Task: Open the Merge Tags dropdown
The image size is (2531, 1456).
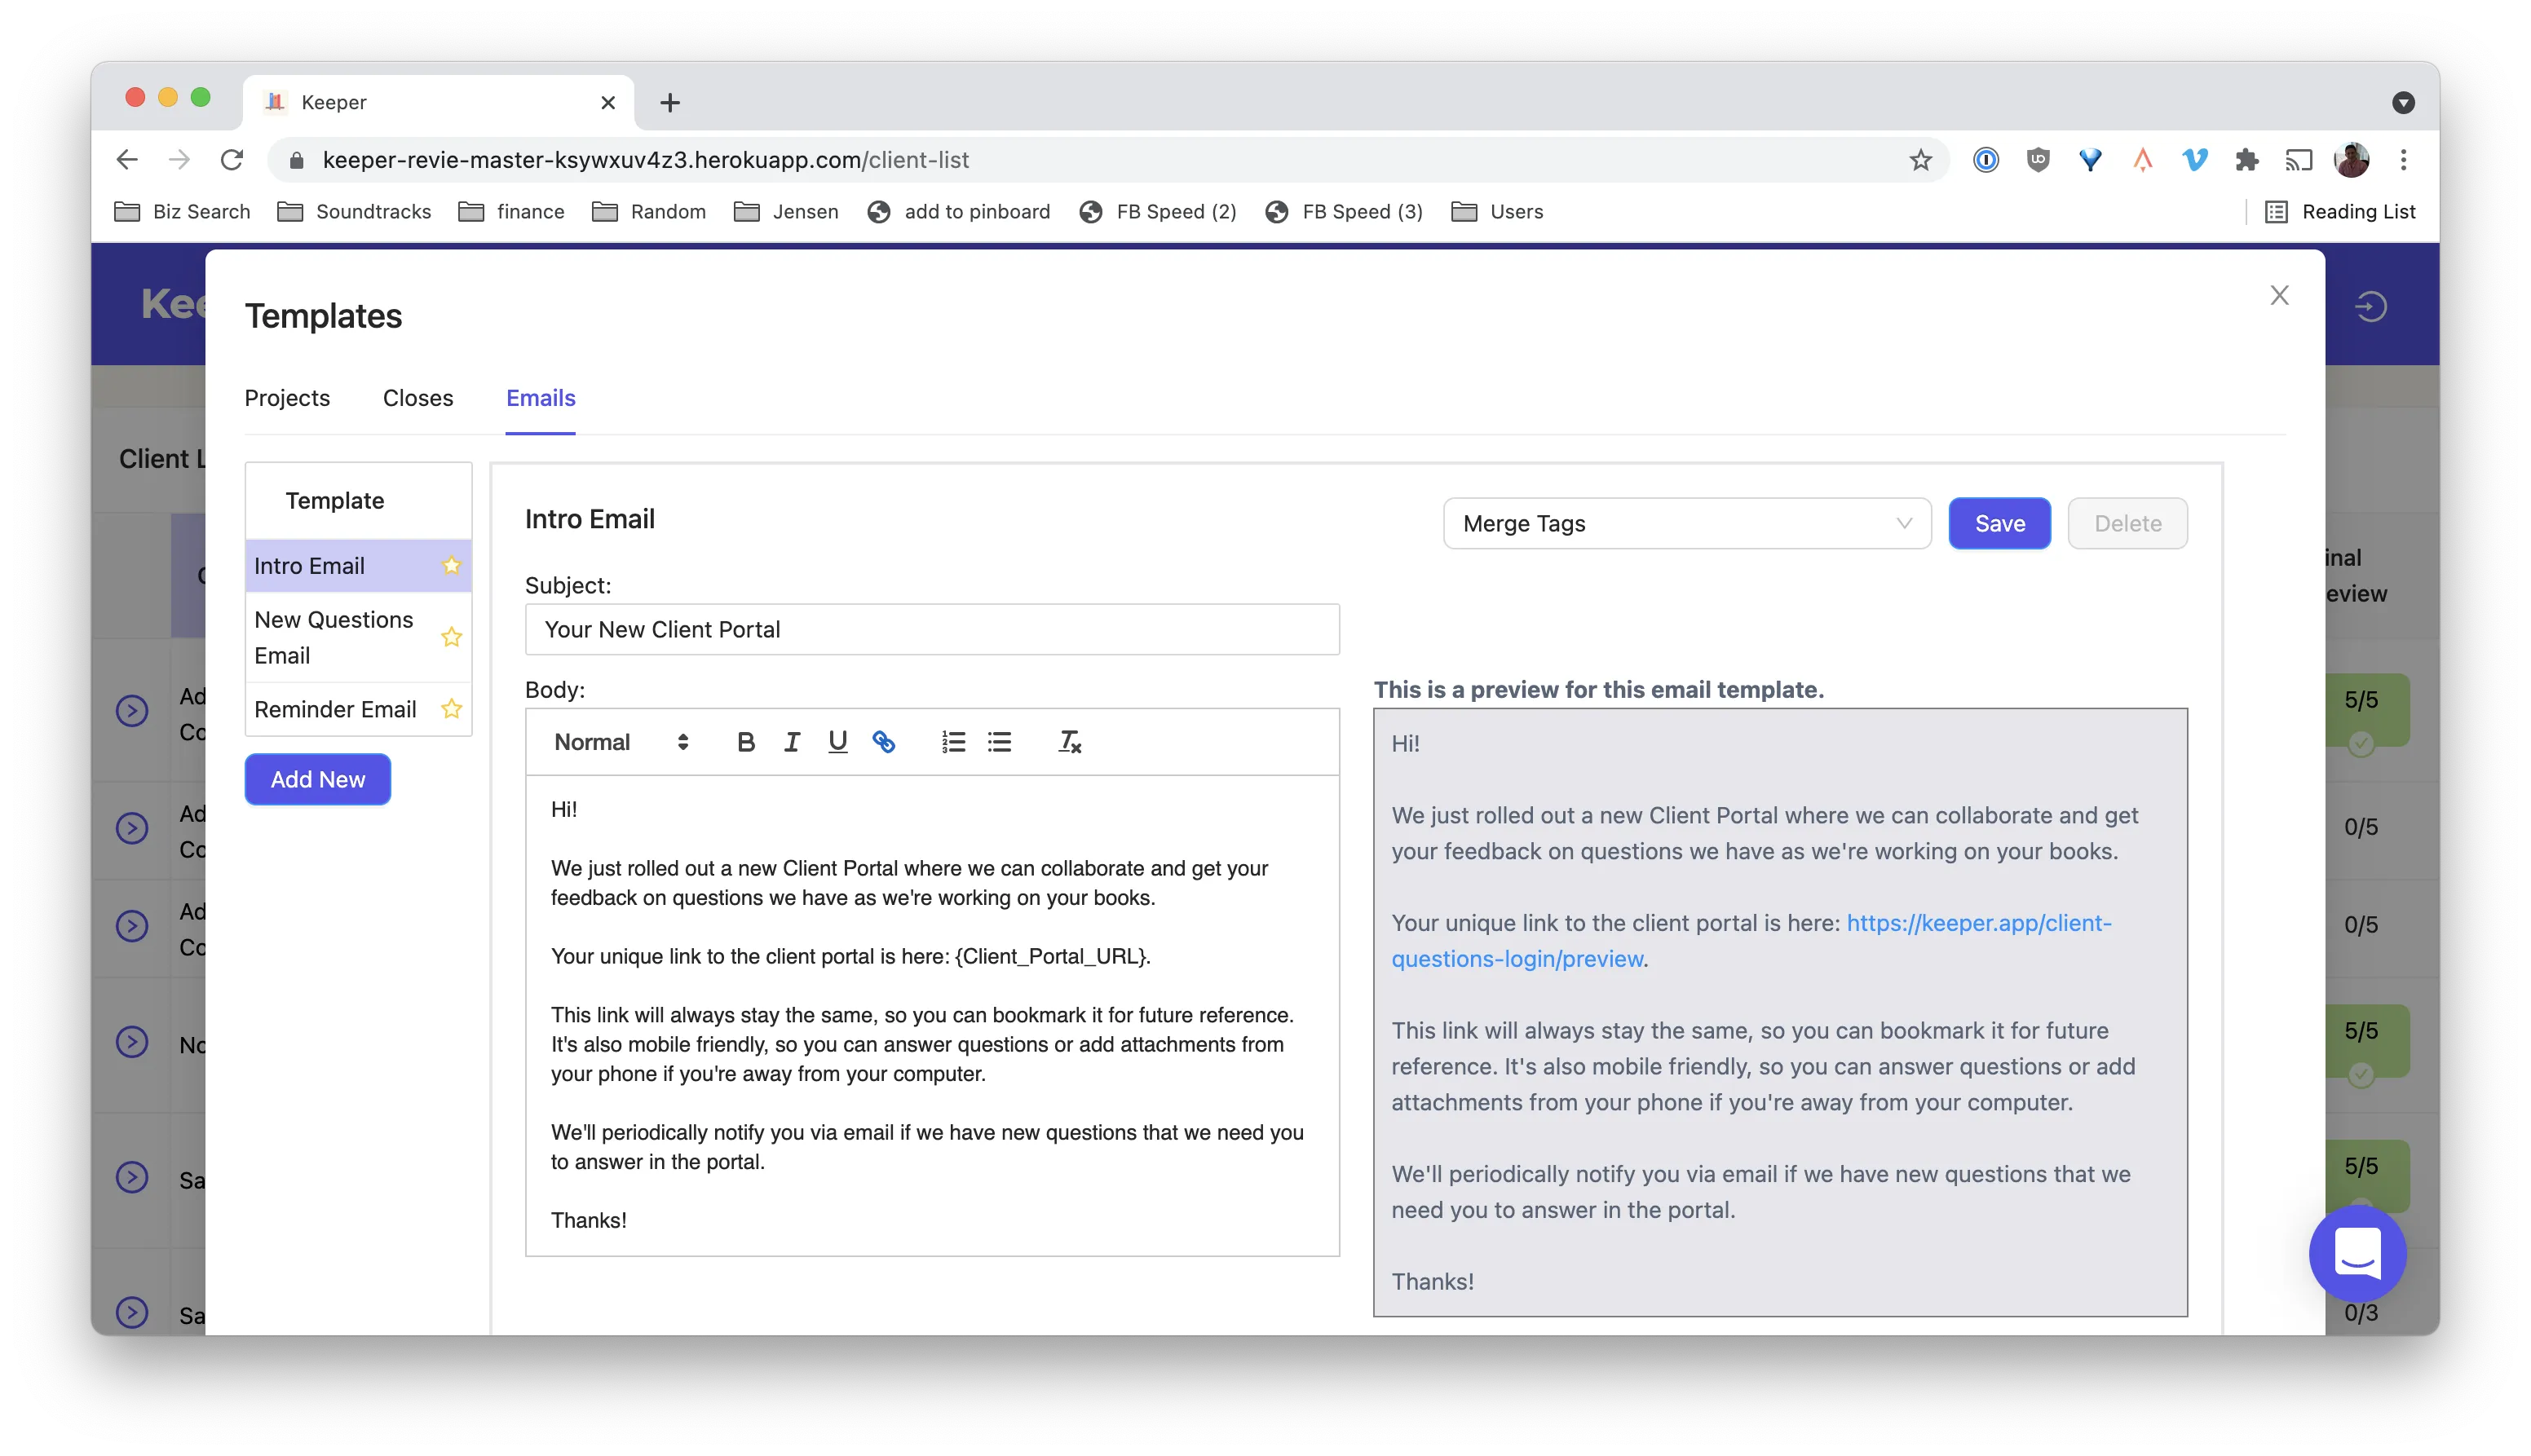Action: (1686, 523)
